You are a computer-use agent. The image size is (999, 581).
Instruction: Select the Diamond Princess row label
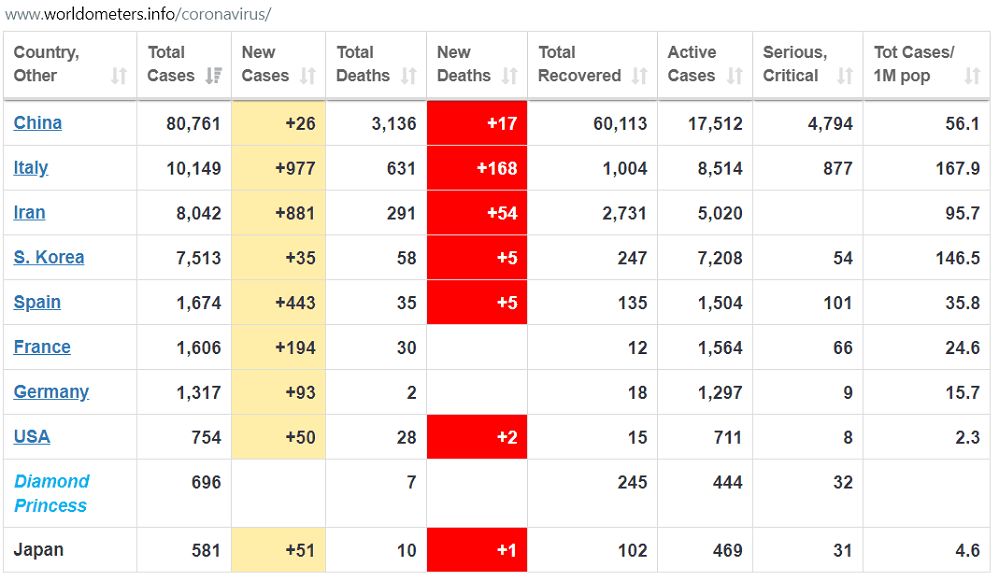51,494
